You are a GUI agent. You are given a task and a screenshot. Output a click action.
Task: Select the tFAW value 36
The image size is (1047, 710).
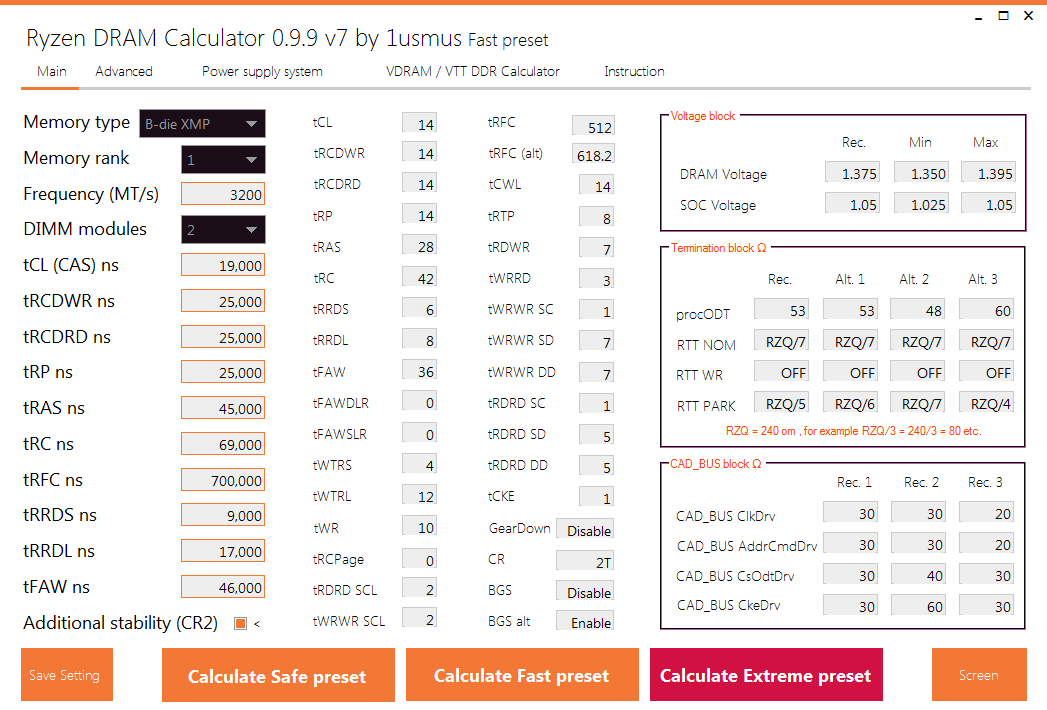(419, 371)
